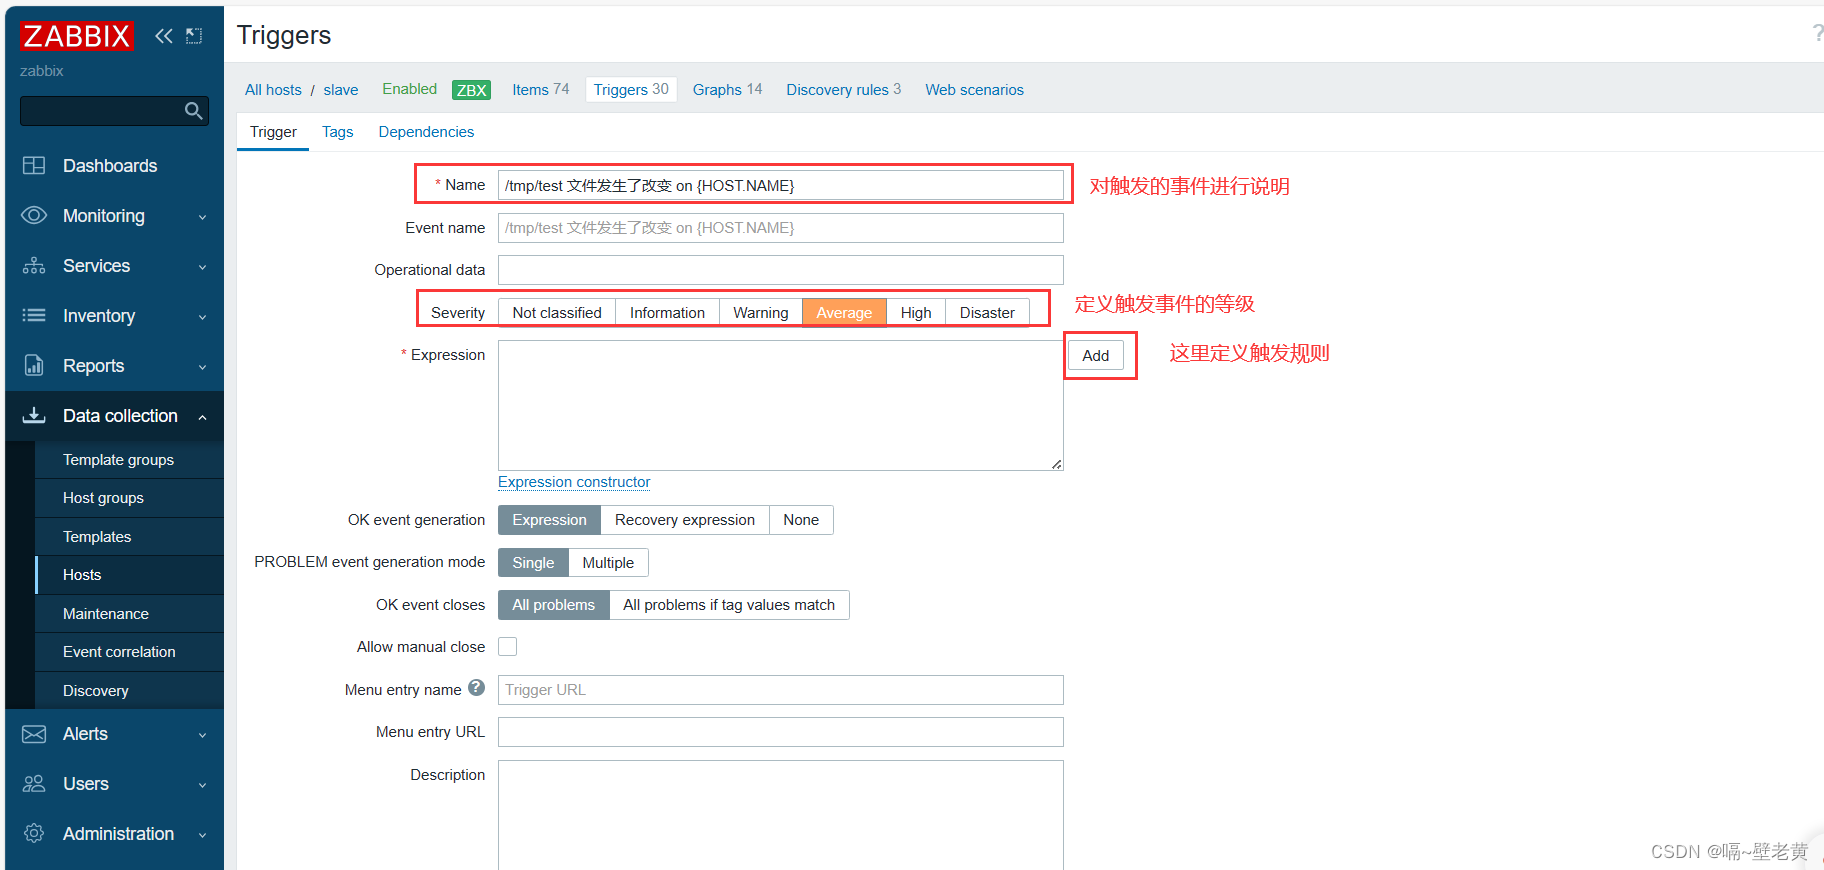Set severity to Average
The width and height of the screenshot is (1824, 870).
(x=844, y=313)
